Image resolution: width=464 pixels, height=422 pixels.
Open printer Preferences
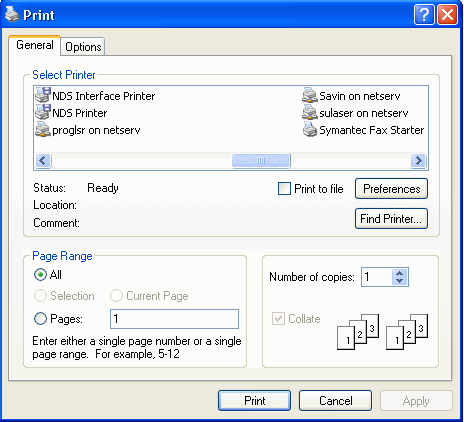click(391, 189)
